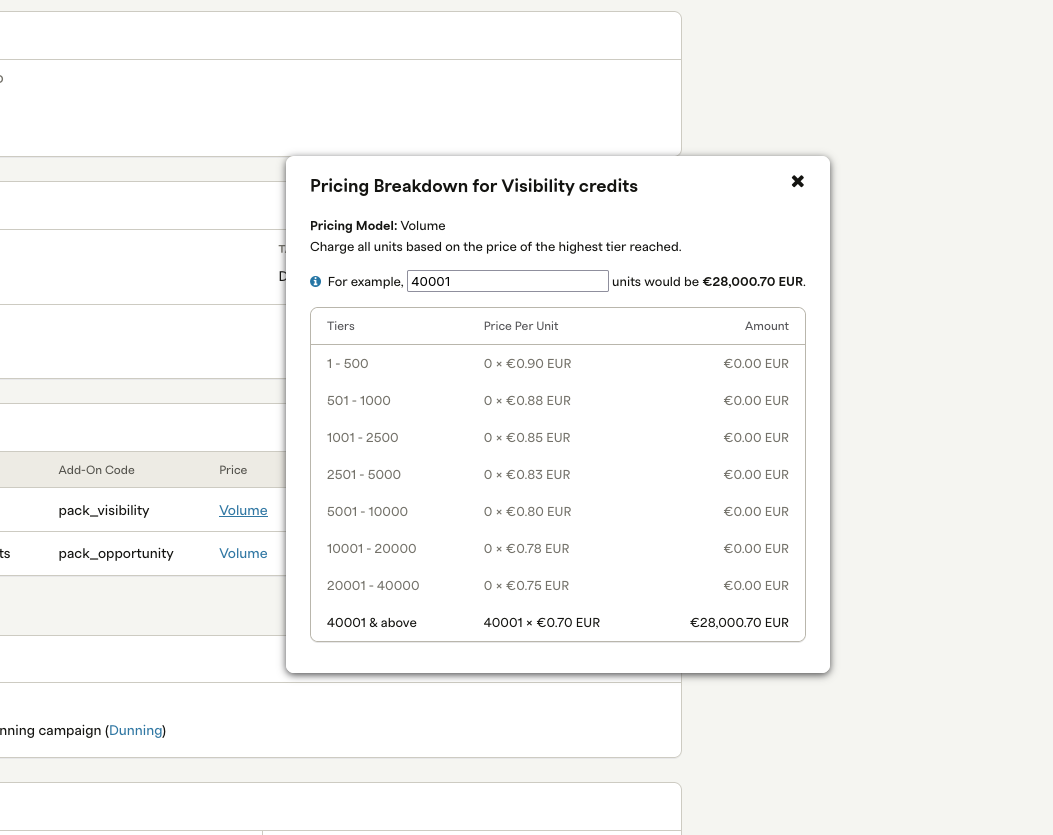This screenshot has width=1053, height=835.
Task: Select the 20001 - 40000 tier row
Action: click(x=557, y=585)
